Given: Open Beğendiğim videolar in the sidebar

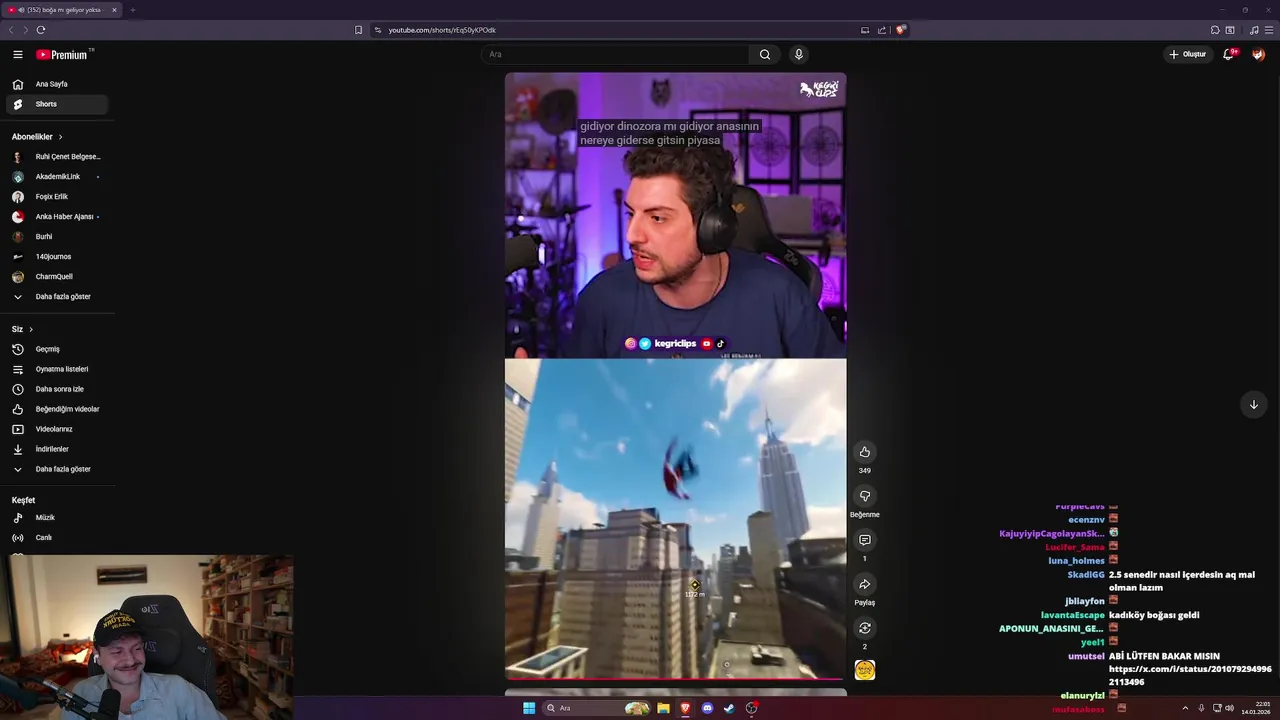Looking at the screenshot, I should pyautogui.click(x=55, y=409).
